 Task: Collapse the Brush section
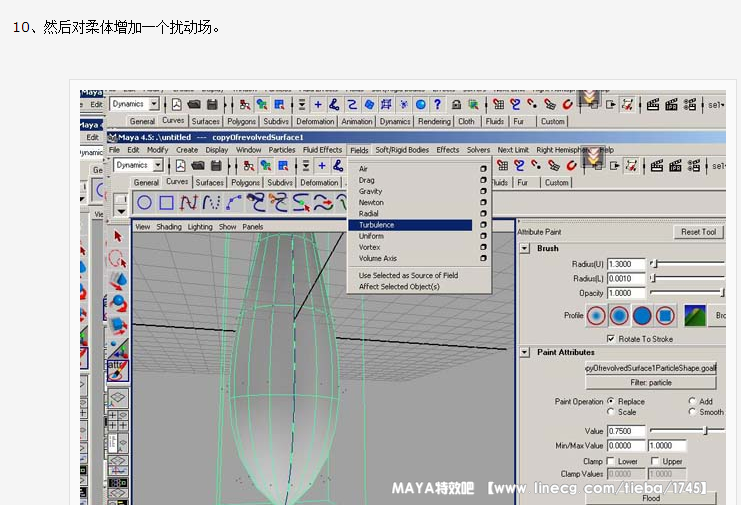[525, 248]
